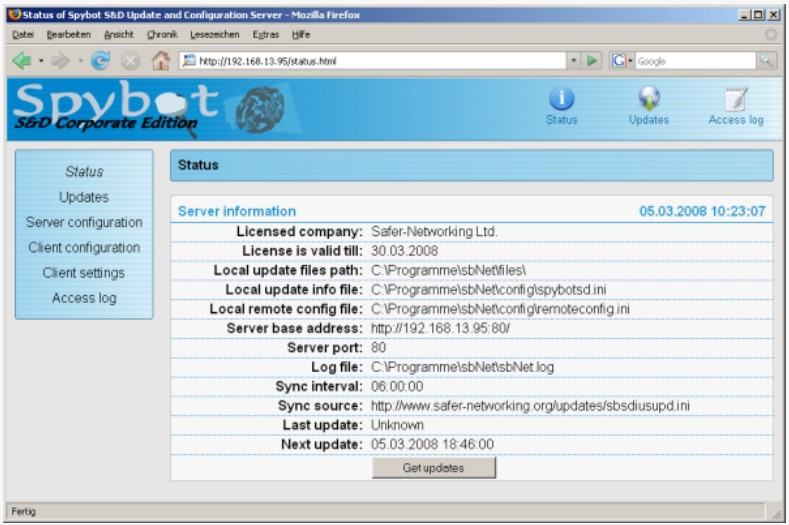789x525 pixels.
Task: Open the Lesezeichen menu
Action: pos(215,35)
